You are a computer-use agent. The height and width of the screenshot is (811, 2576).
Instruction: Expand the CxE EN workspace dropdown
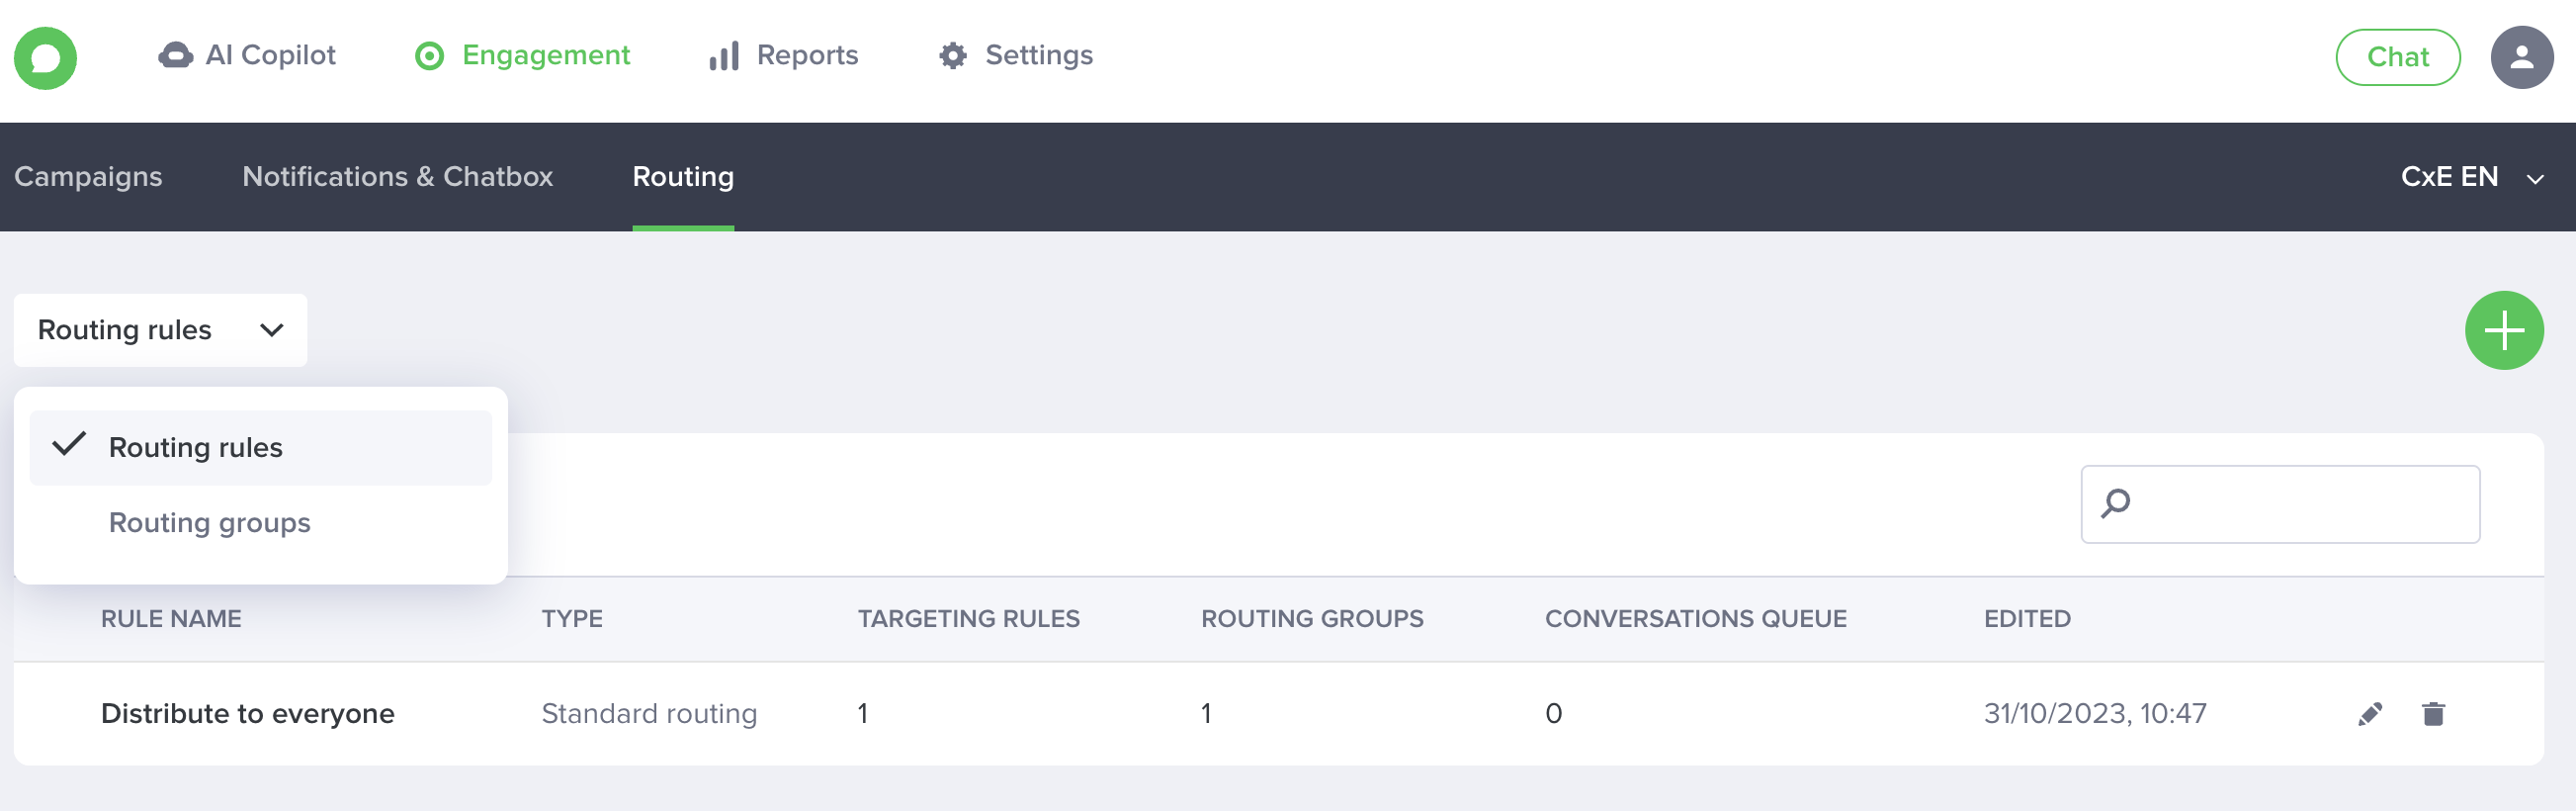click(x=2471, y=177)
